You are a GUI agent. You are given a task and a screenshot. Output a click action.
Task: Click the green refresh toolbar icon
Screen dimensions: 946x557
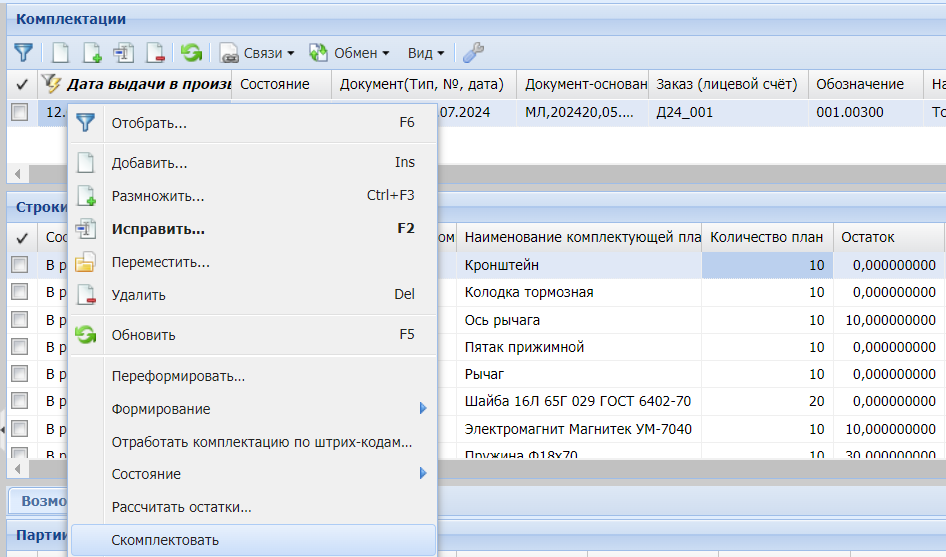click(x=191, y=52)
